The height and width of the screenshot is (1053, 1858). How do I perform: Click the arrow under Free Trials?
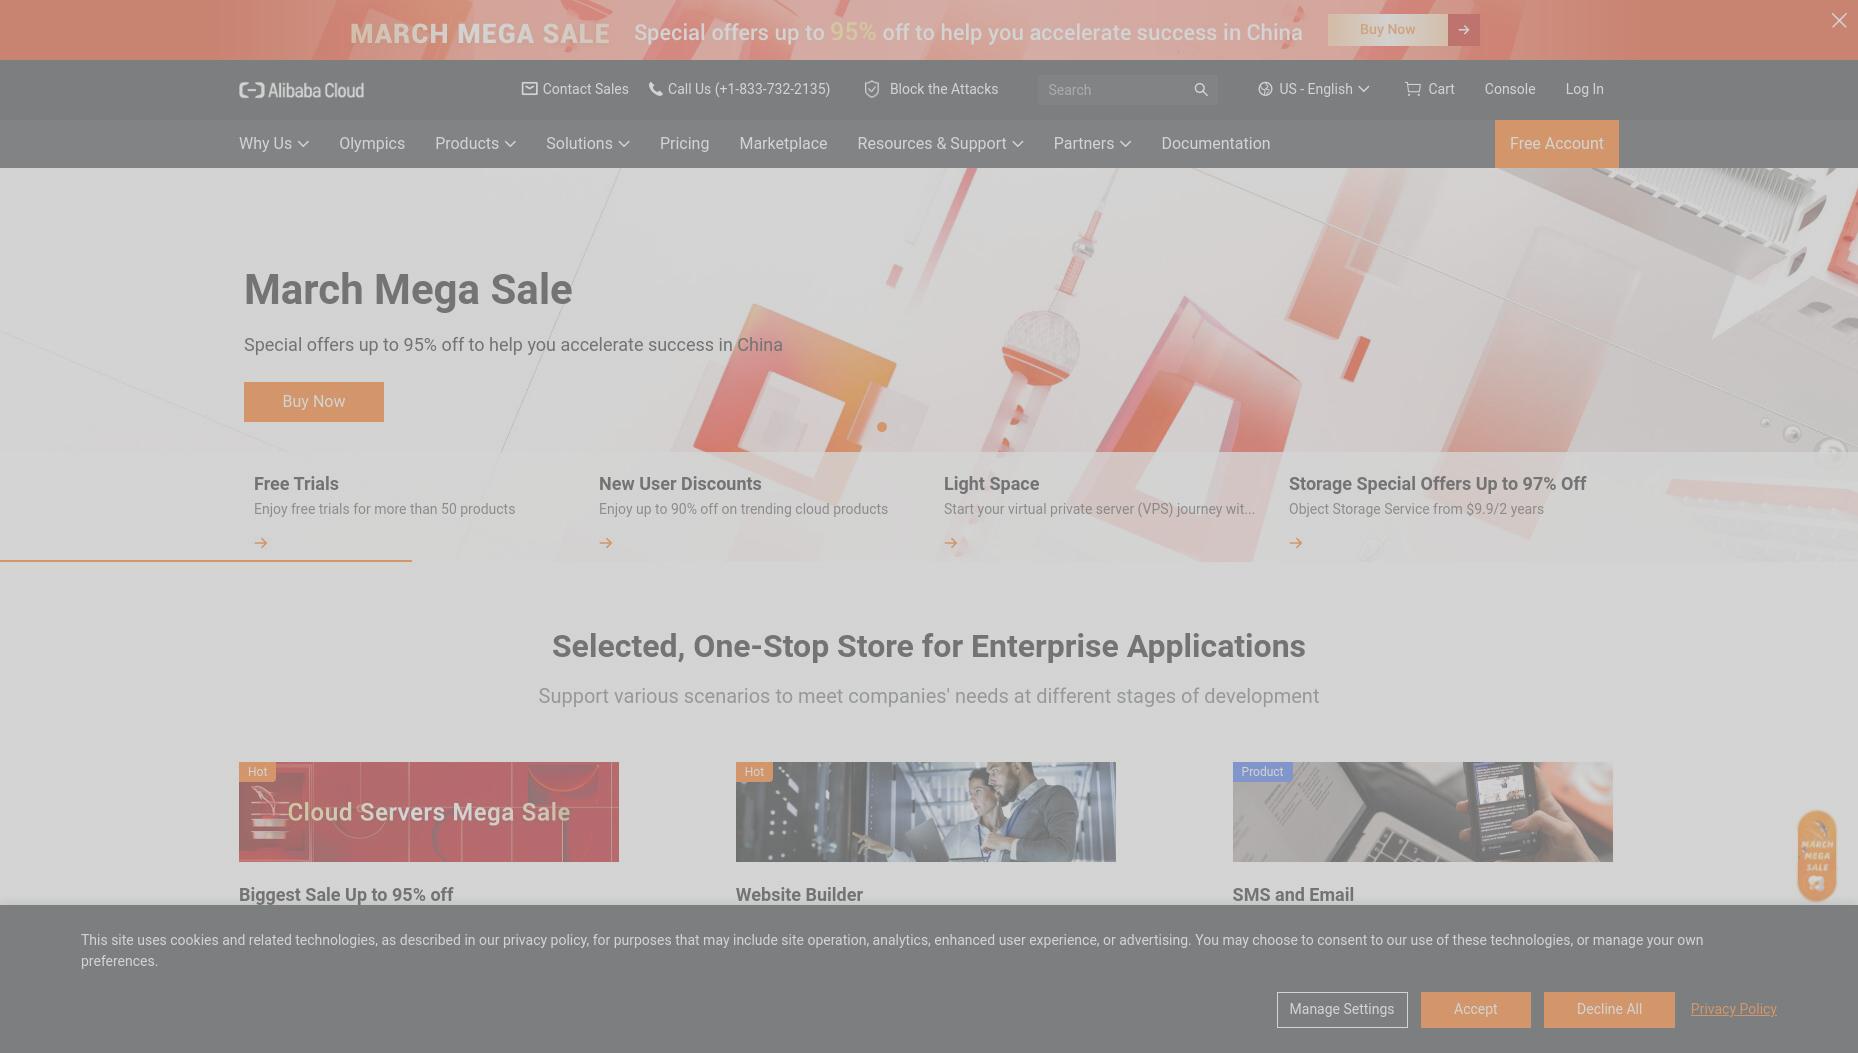tap(261, 543)
